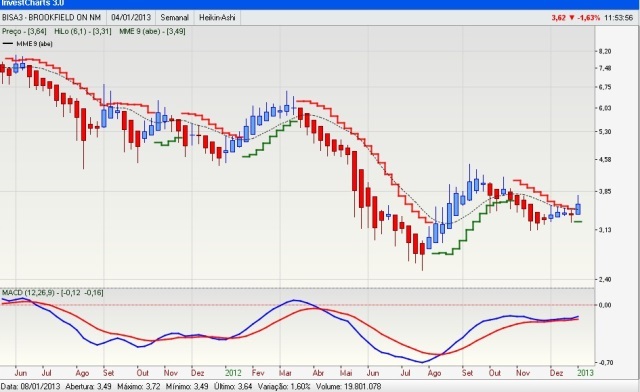This screenshot has height=392, width=640.
Task: Click the 8,20 price axis label
Action: click(x=605, y=51)
